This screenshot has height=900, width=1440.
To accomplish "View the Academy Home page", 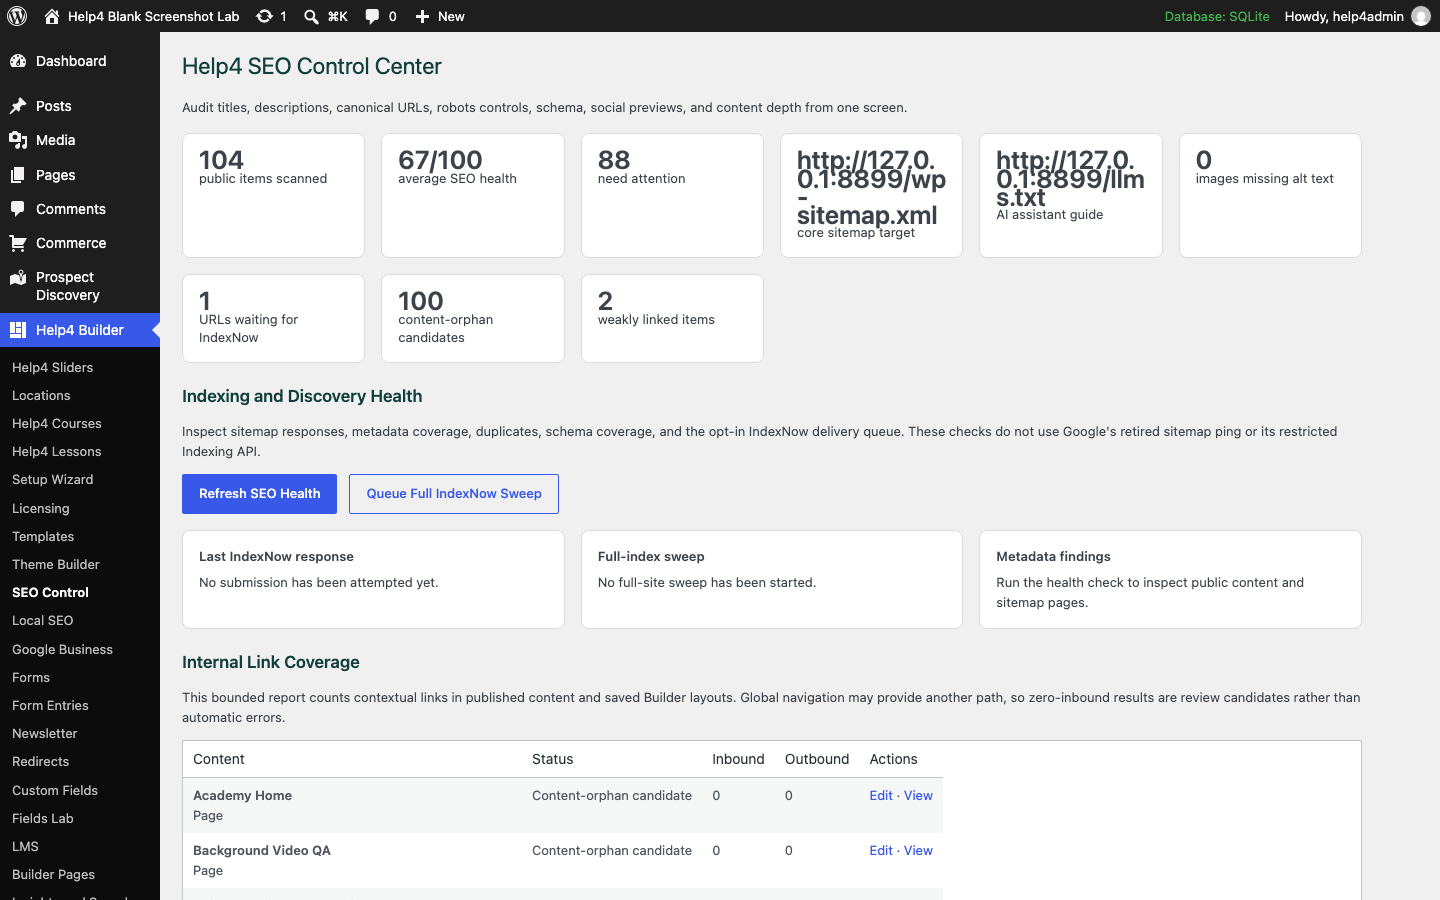I will point(918,796).
